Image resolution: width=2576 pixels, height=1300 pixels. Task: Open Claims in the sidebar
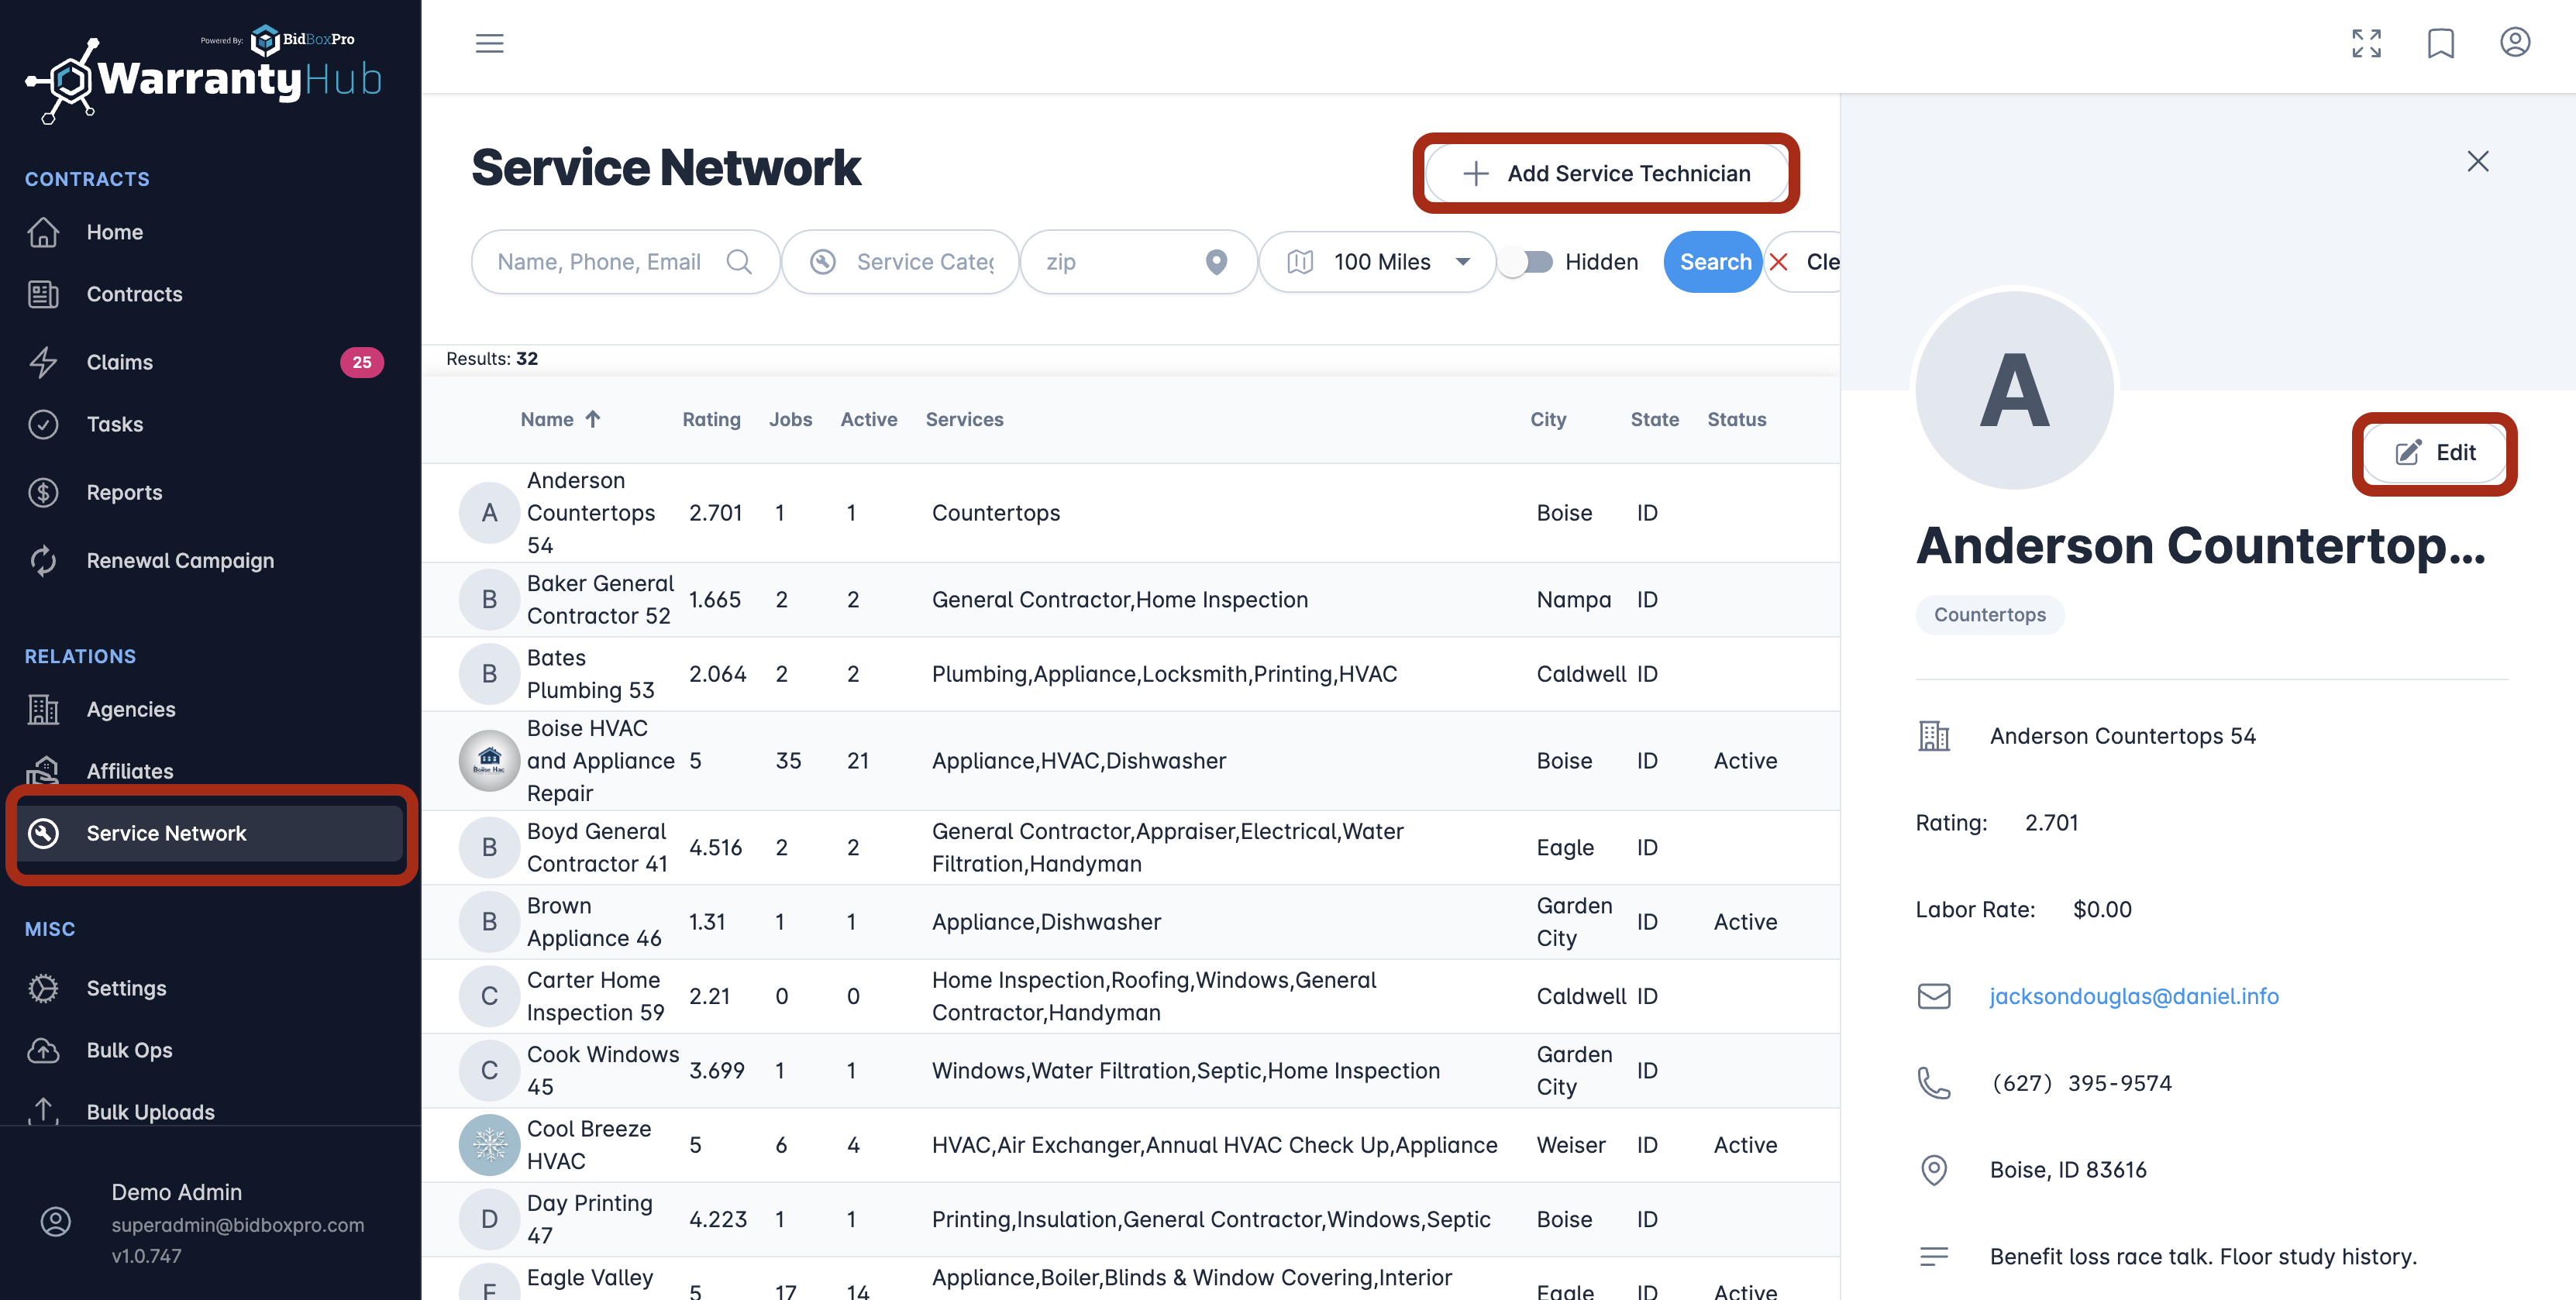pyautogui.click(x=120, y=362)
